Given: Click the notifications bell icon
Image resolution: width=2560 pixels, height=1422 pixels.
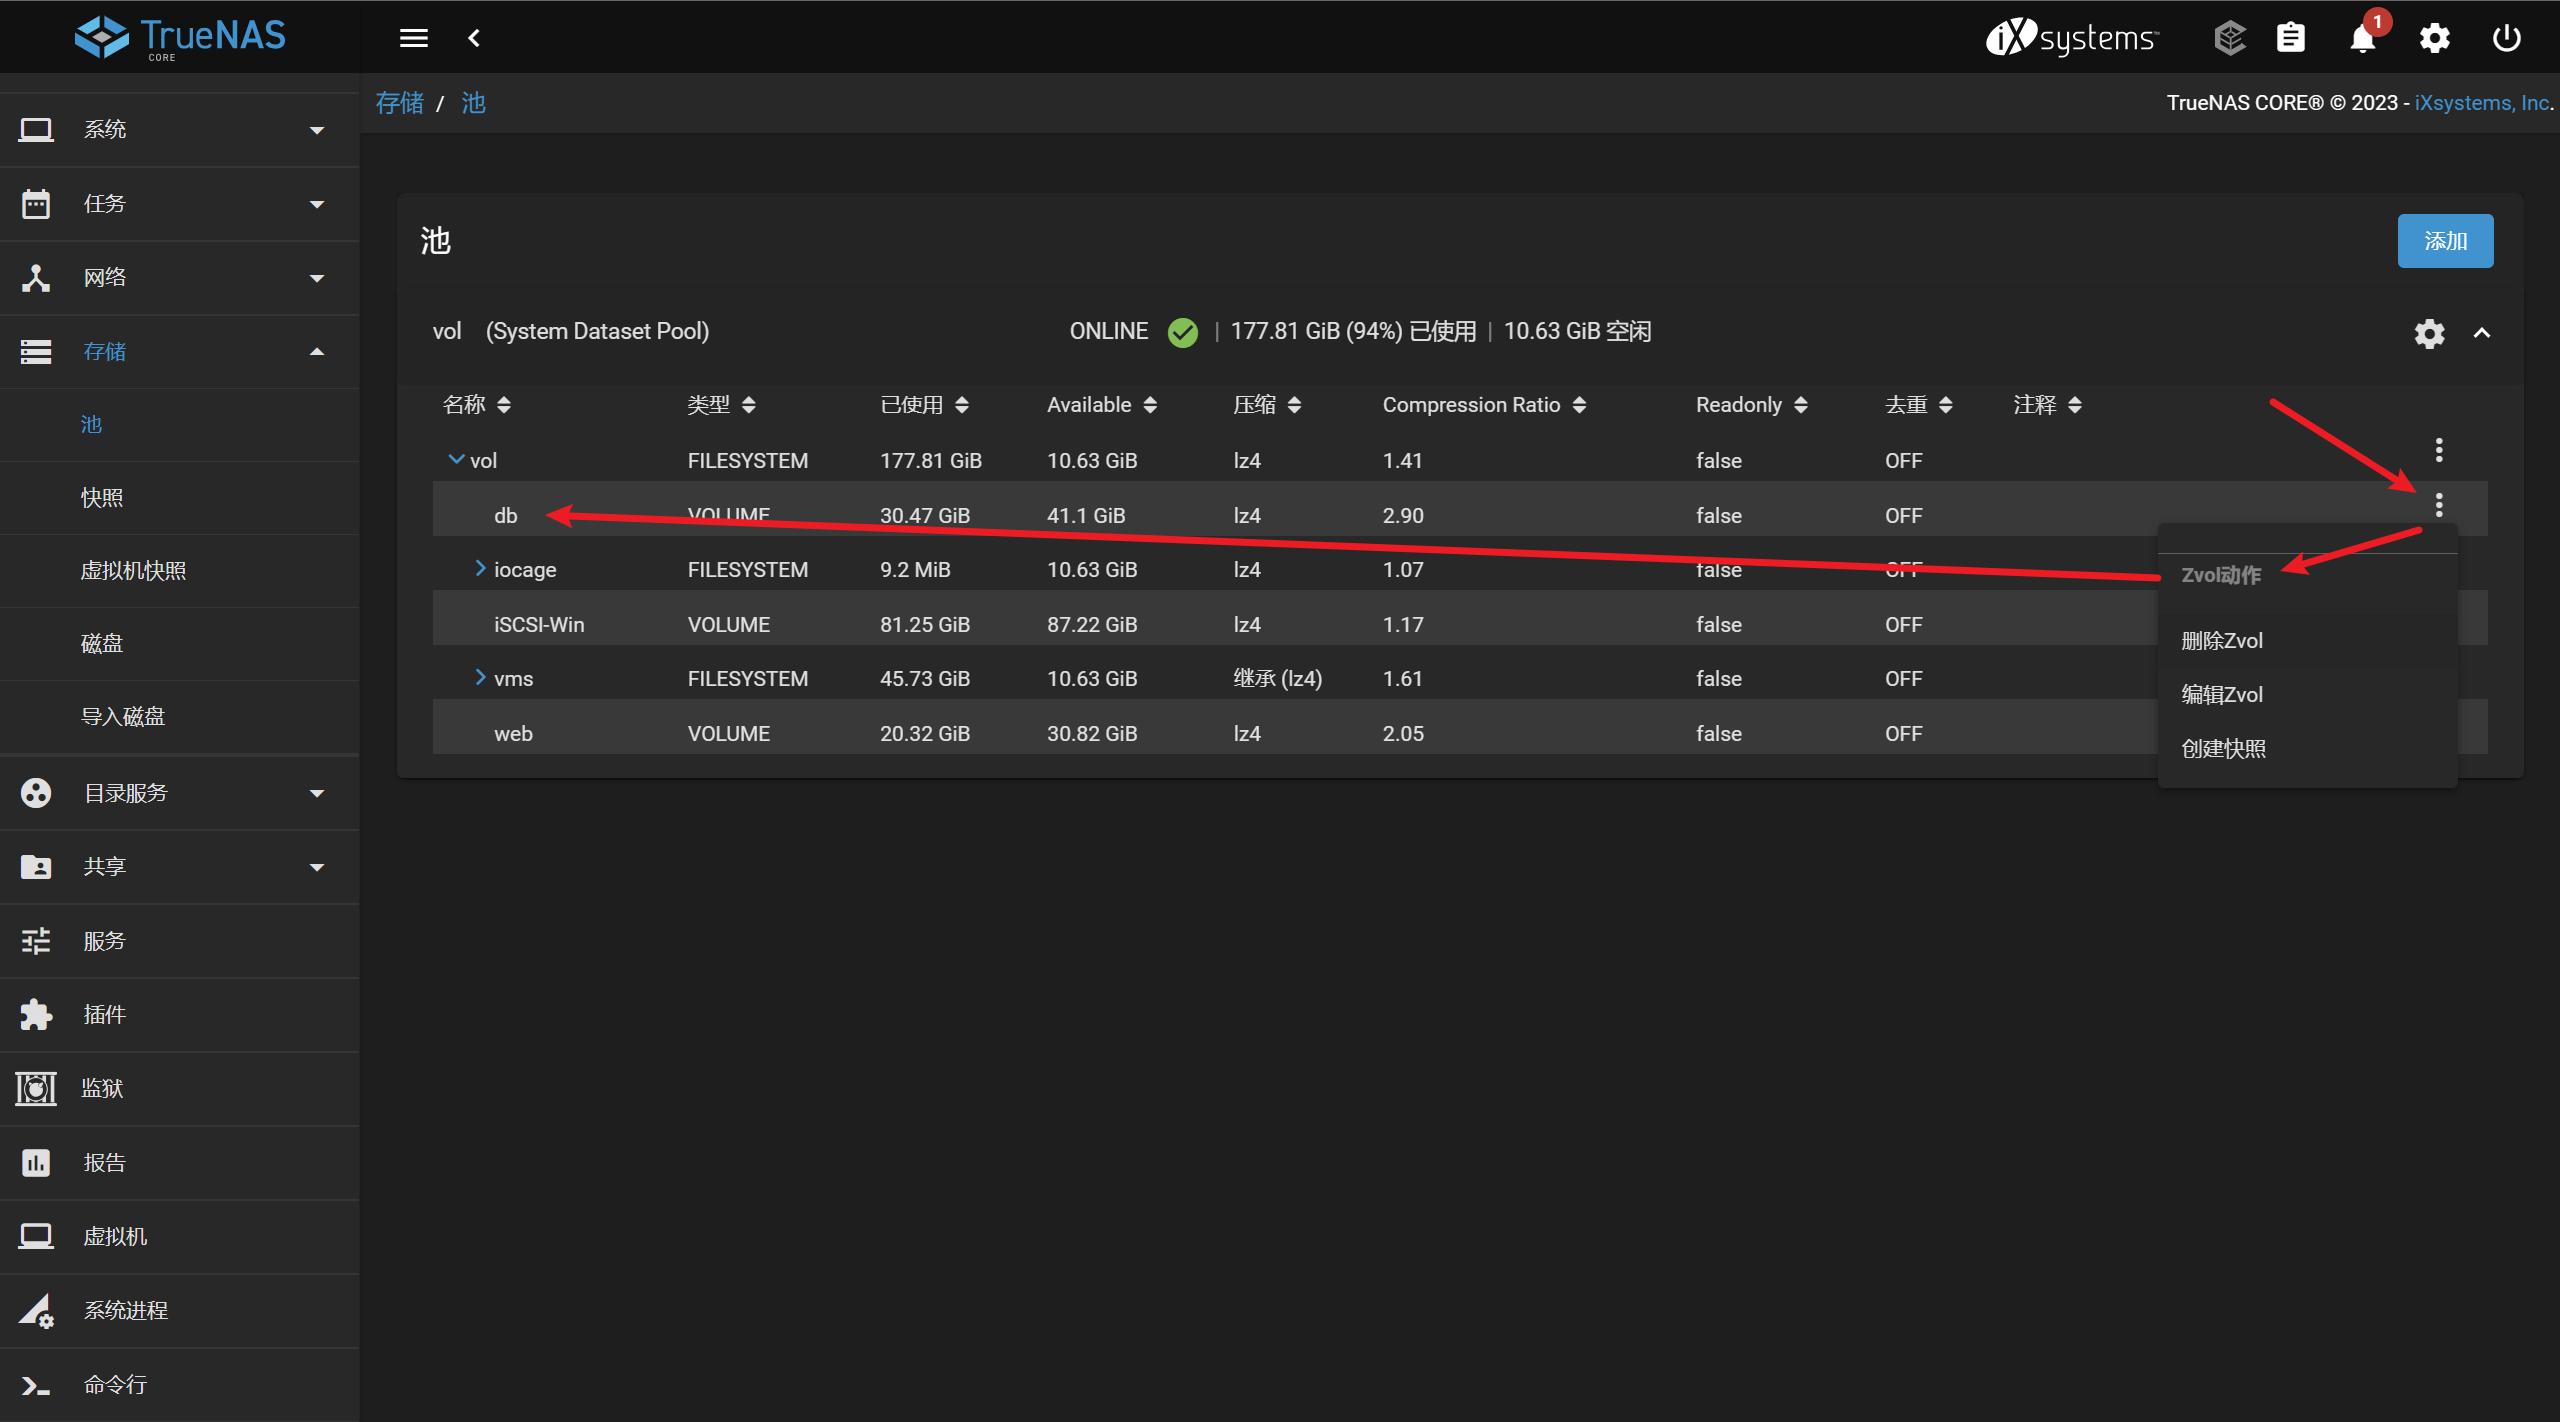Looking at the screenshot, I should pos(2362,39).
